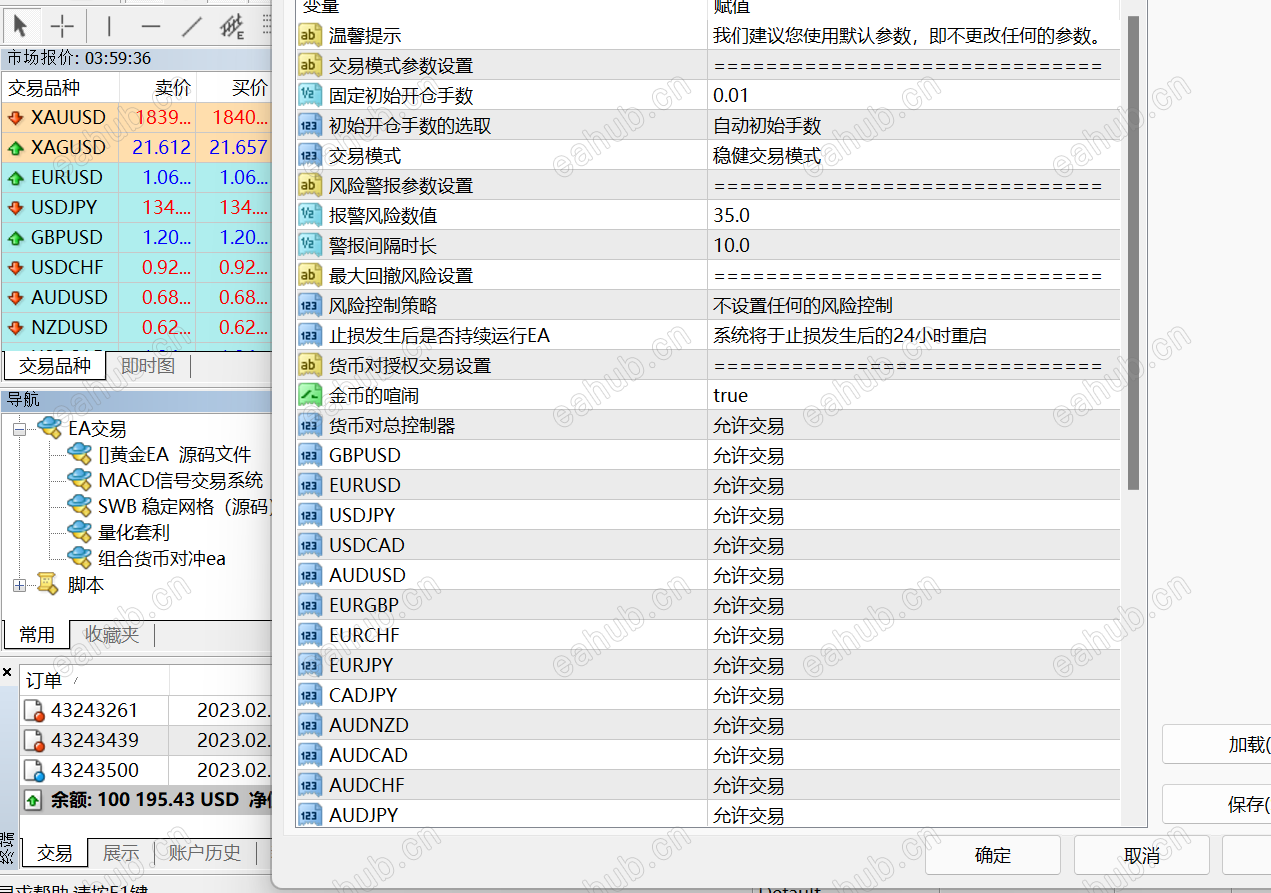Switch to the 即时图 tab

pyautogui.click(x=148, y=366)
